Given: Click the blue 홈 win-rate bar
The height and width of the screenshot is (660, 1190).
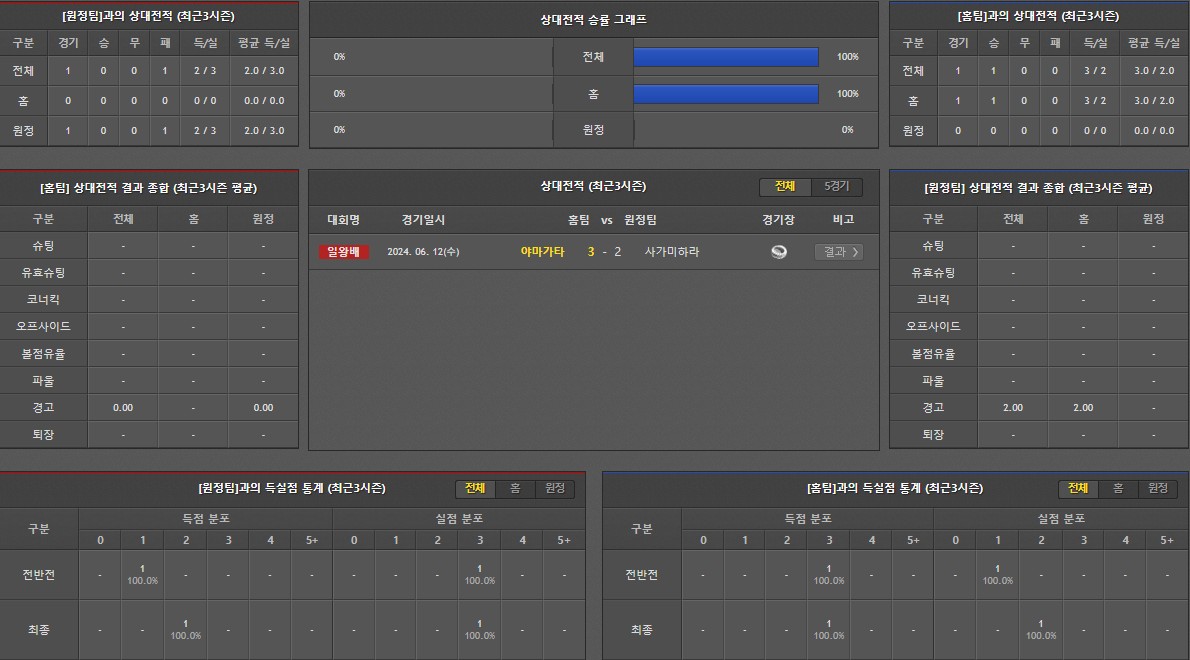Looking at the screenshot, I should tap(726, 94).
